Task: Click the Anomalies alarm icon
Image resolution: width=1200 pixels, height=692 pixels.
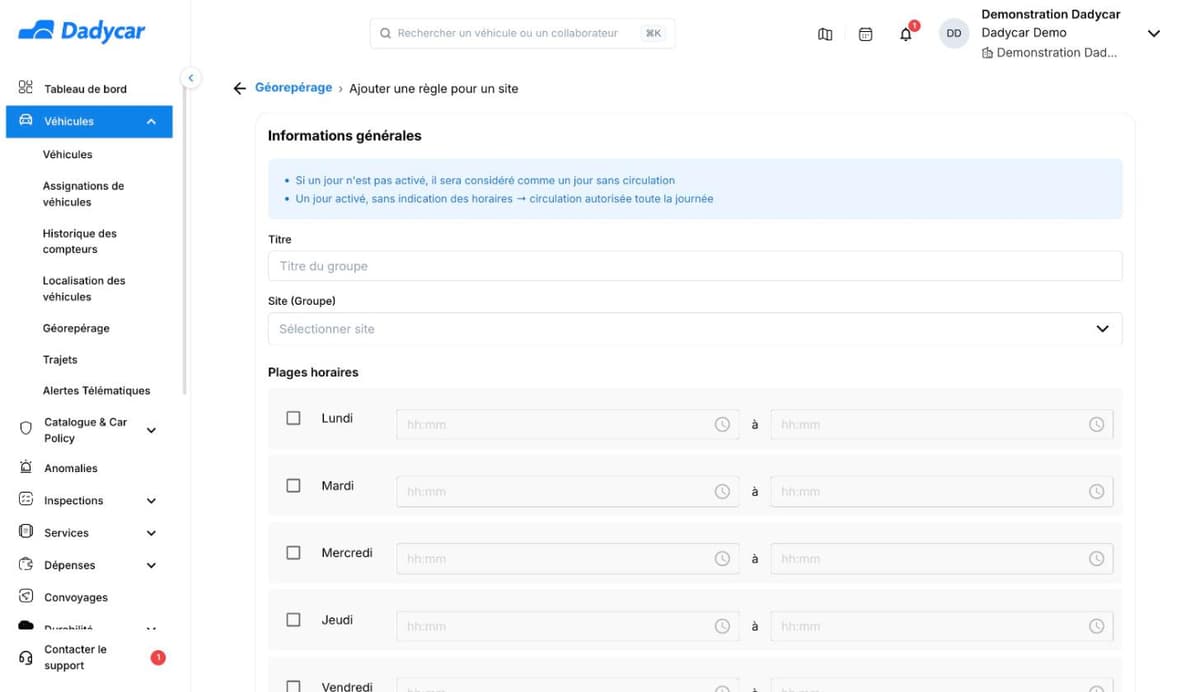Action: 26,468
